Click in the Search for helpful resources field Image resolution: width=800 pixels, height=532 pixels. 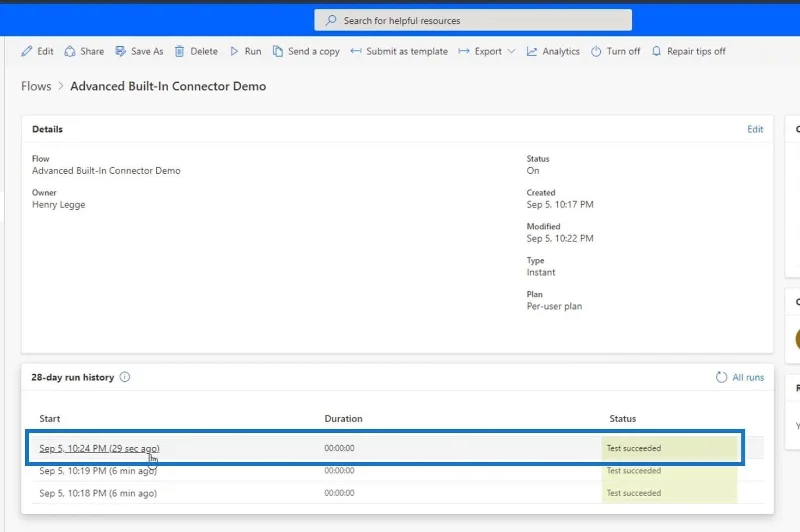click(473, 20)
